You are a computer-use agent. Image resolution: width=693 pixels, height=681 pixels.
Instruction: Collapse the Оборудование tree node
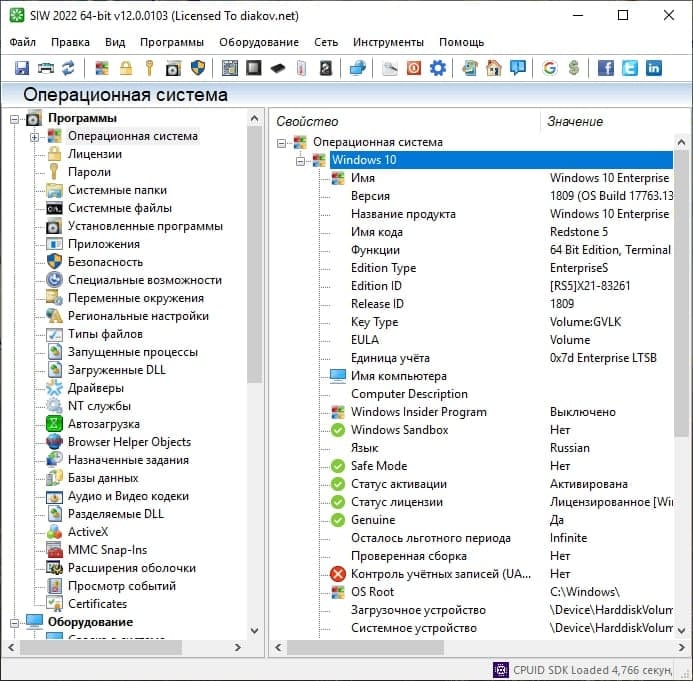tap(15, 623)
